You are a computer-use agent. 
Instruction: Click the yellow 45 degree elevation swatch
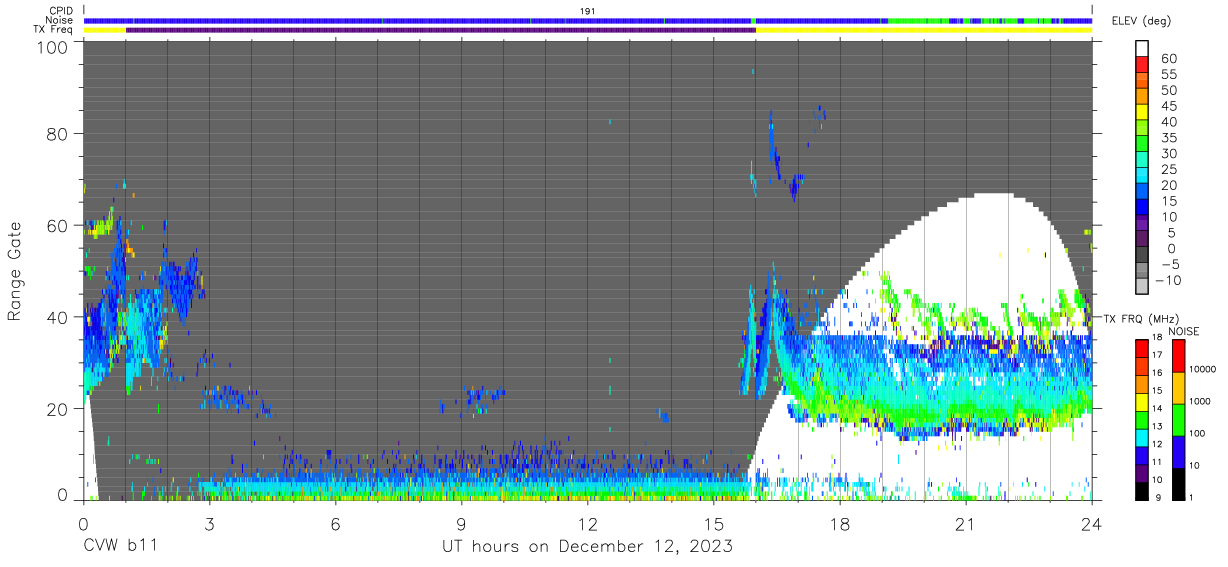[x=1143, y=113]
